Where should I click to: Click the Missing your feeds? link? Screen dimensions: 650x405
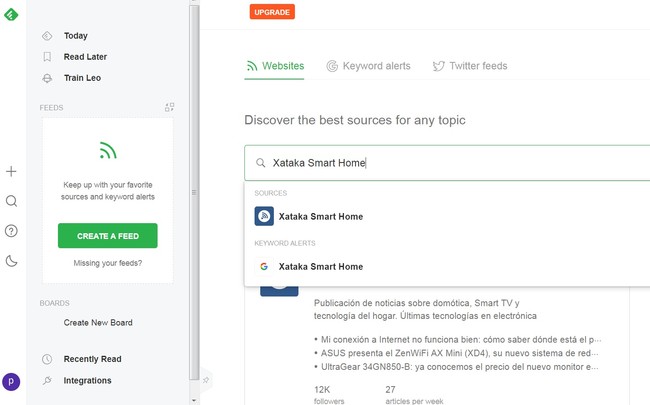[x=108, y=263]
